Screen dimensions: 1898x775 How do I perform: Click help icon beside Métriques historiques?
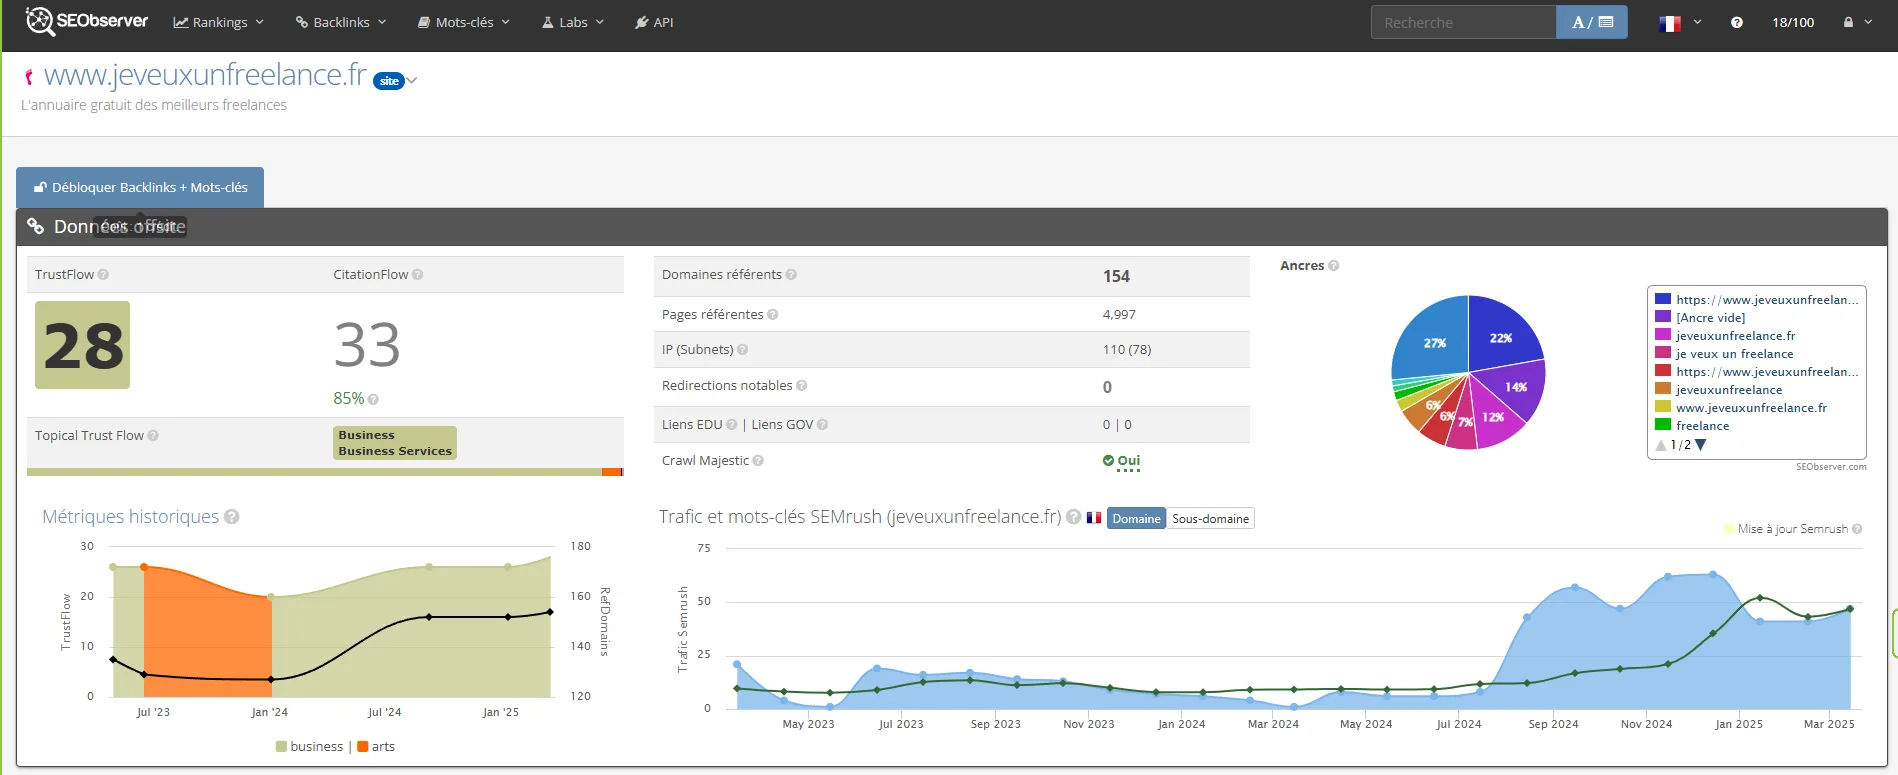[232, 517]
